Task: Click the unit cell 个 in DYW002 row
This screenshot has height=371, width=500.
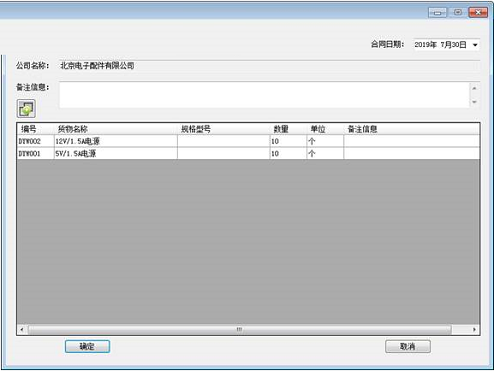Action: (x=325, y=141)
